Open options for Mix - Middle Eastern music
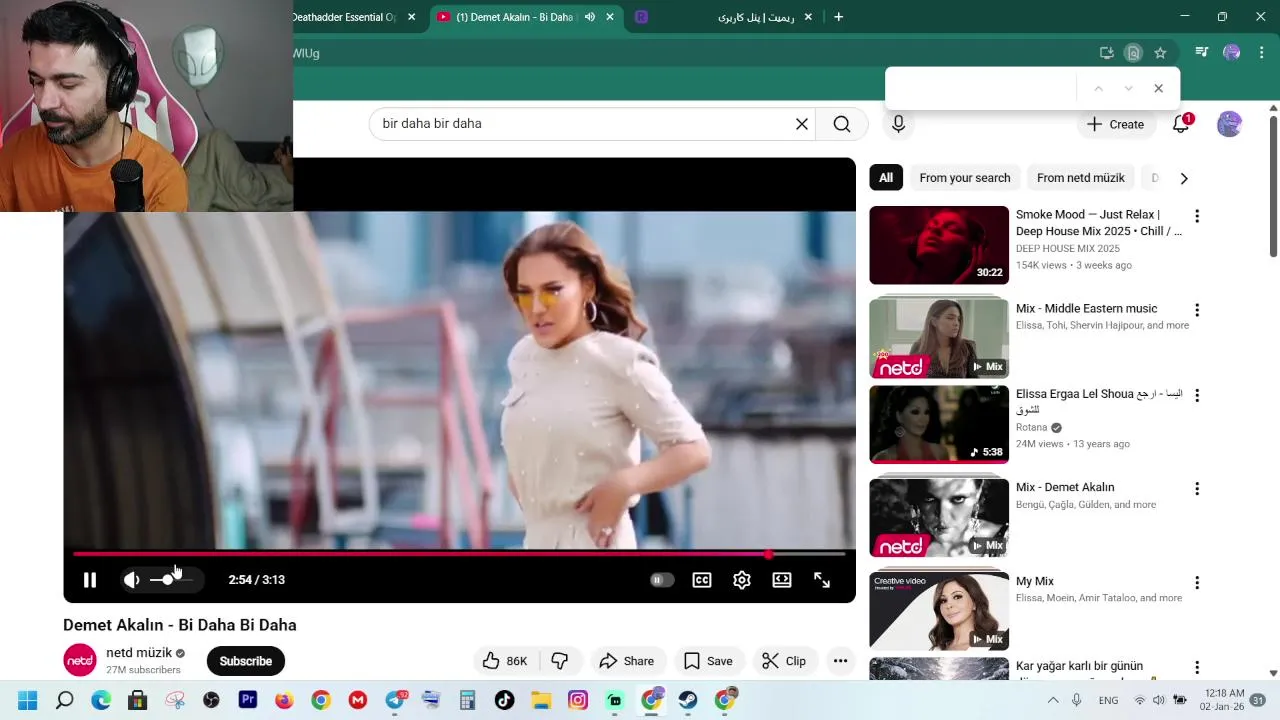1280x720 pixels. [1196, 310]
